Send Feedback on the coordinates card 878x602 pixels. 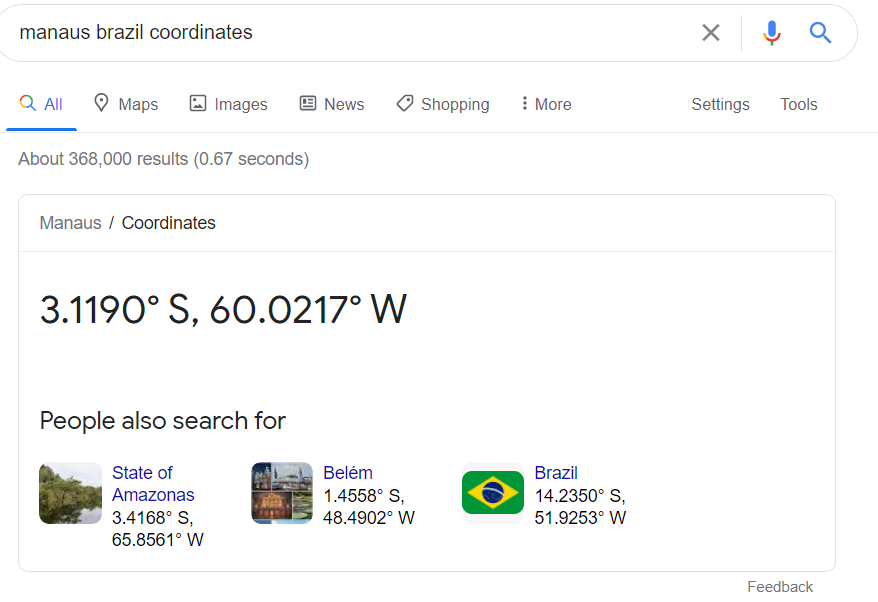[x=780, y=587]
